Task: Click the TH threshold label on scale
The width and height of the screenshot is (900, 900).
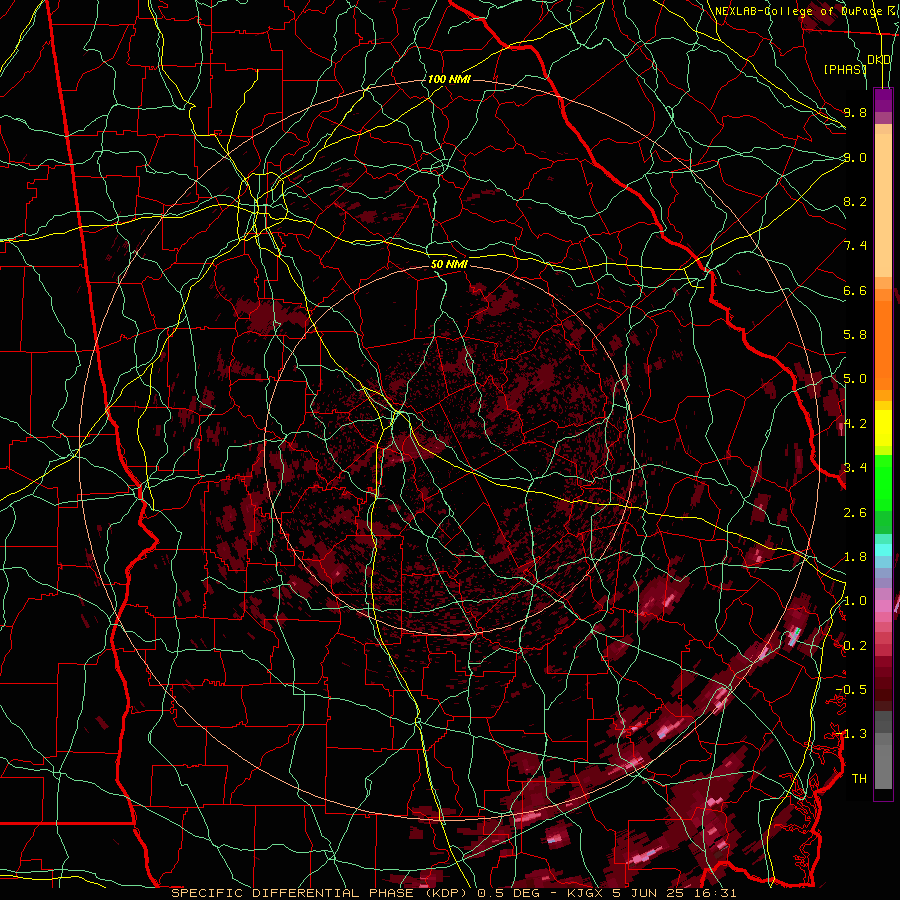Action: click(x=859, y=779)
